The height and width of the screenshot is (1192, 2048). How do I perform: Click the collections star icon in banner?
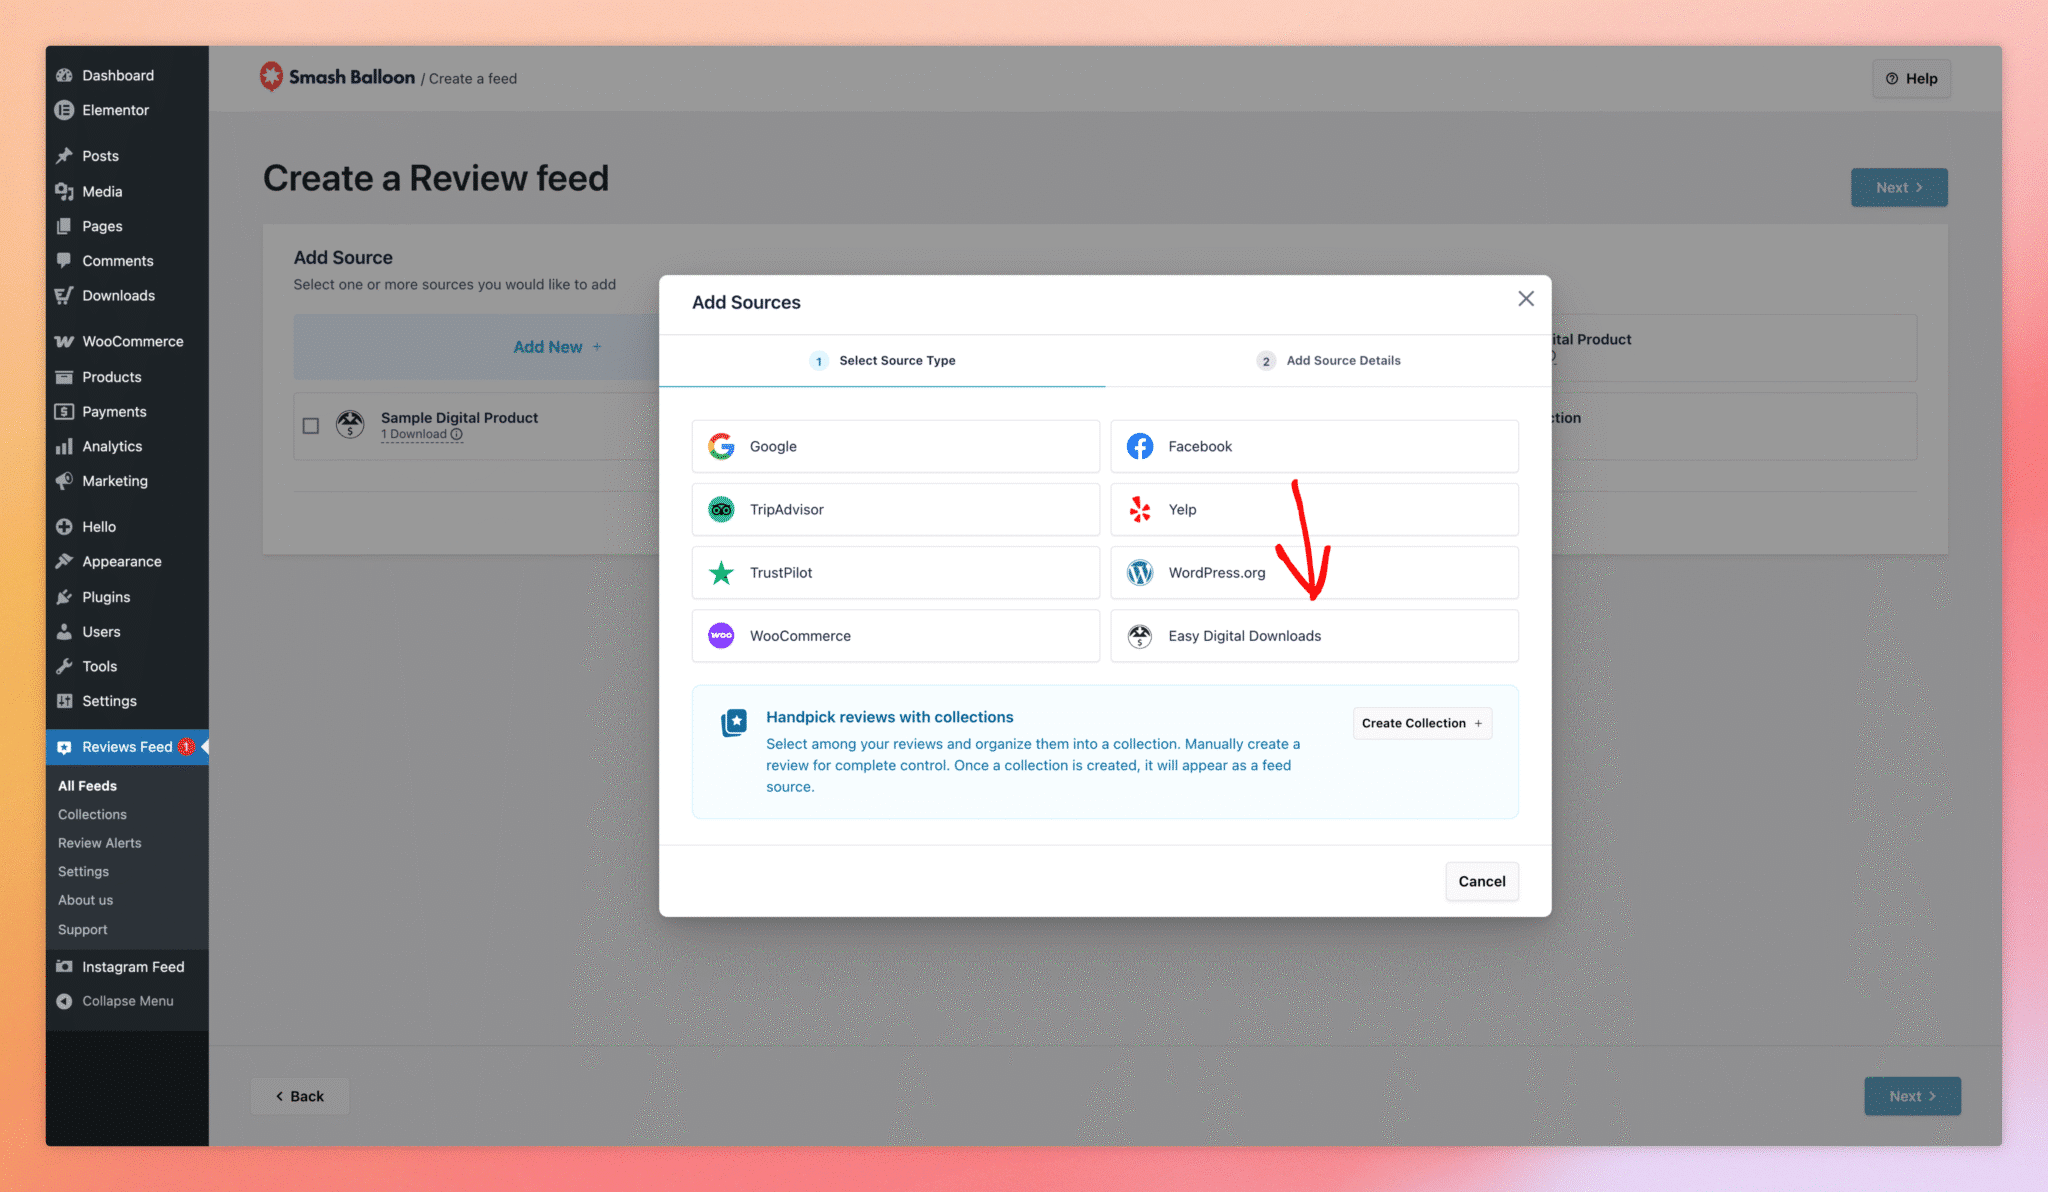coord(734,722)
